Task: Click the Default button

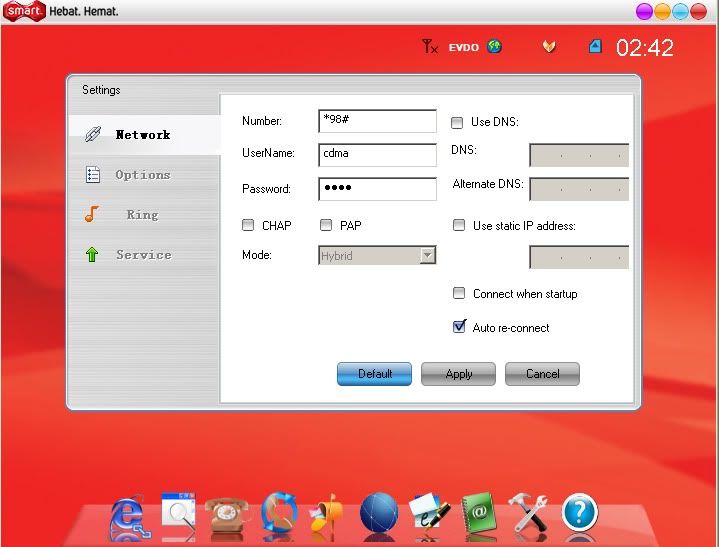Action: pos(374,374)
